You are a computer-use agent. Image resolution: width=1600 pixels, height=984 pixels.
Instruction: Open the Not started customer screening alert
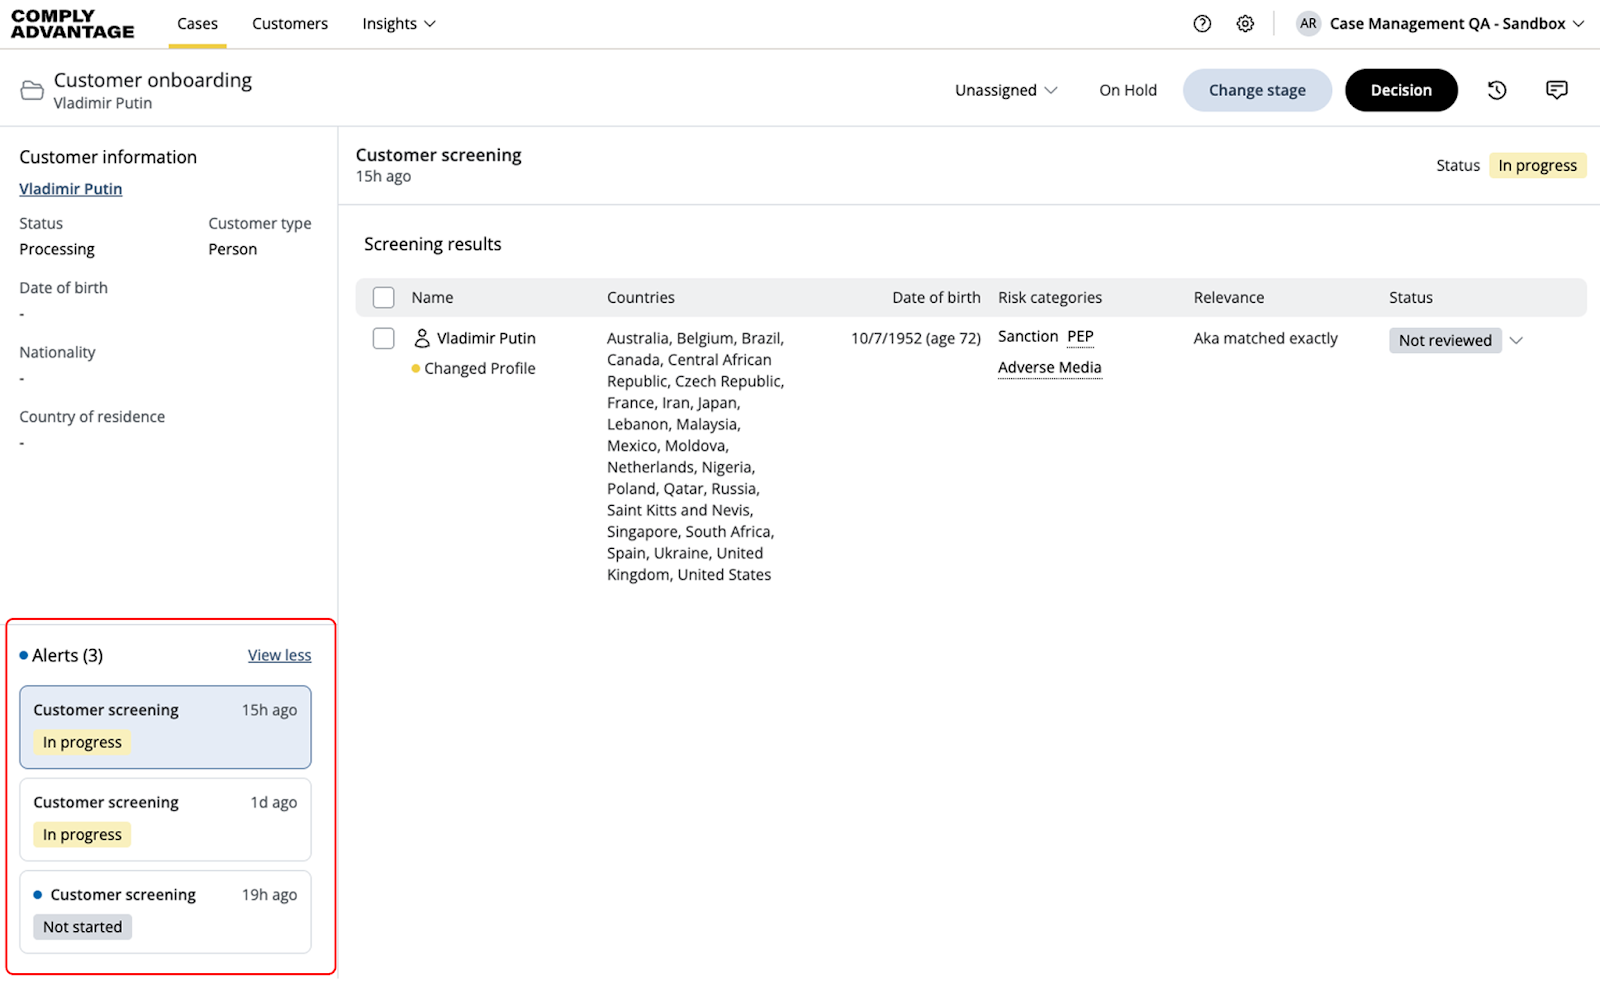pos(165,911)
